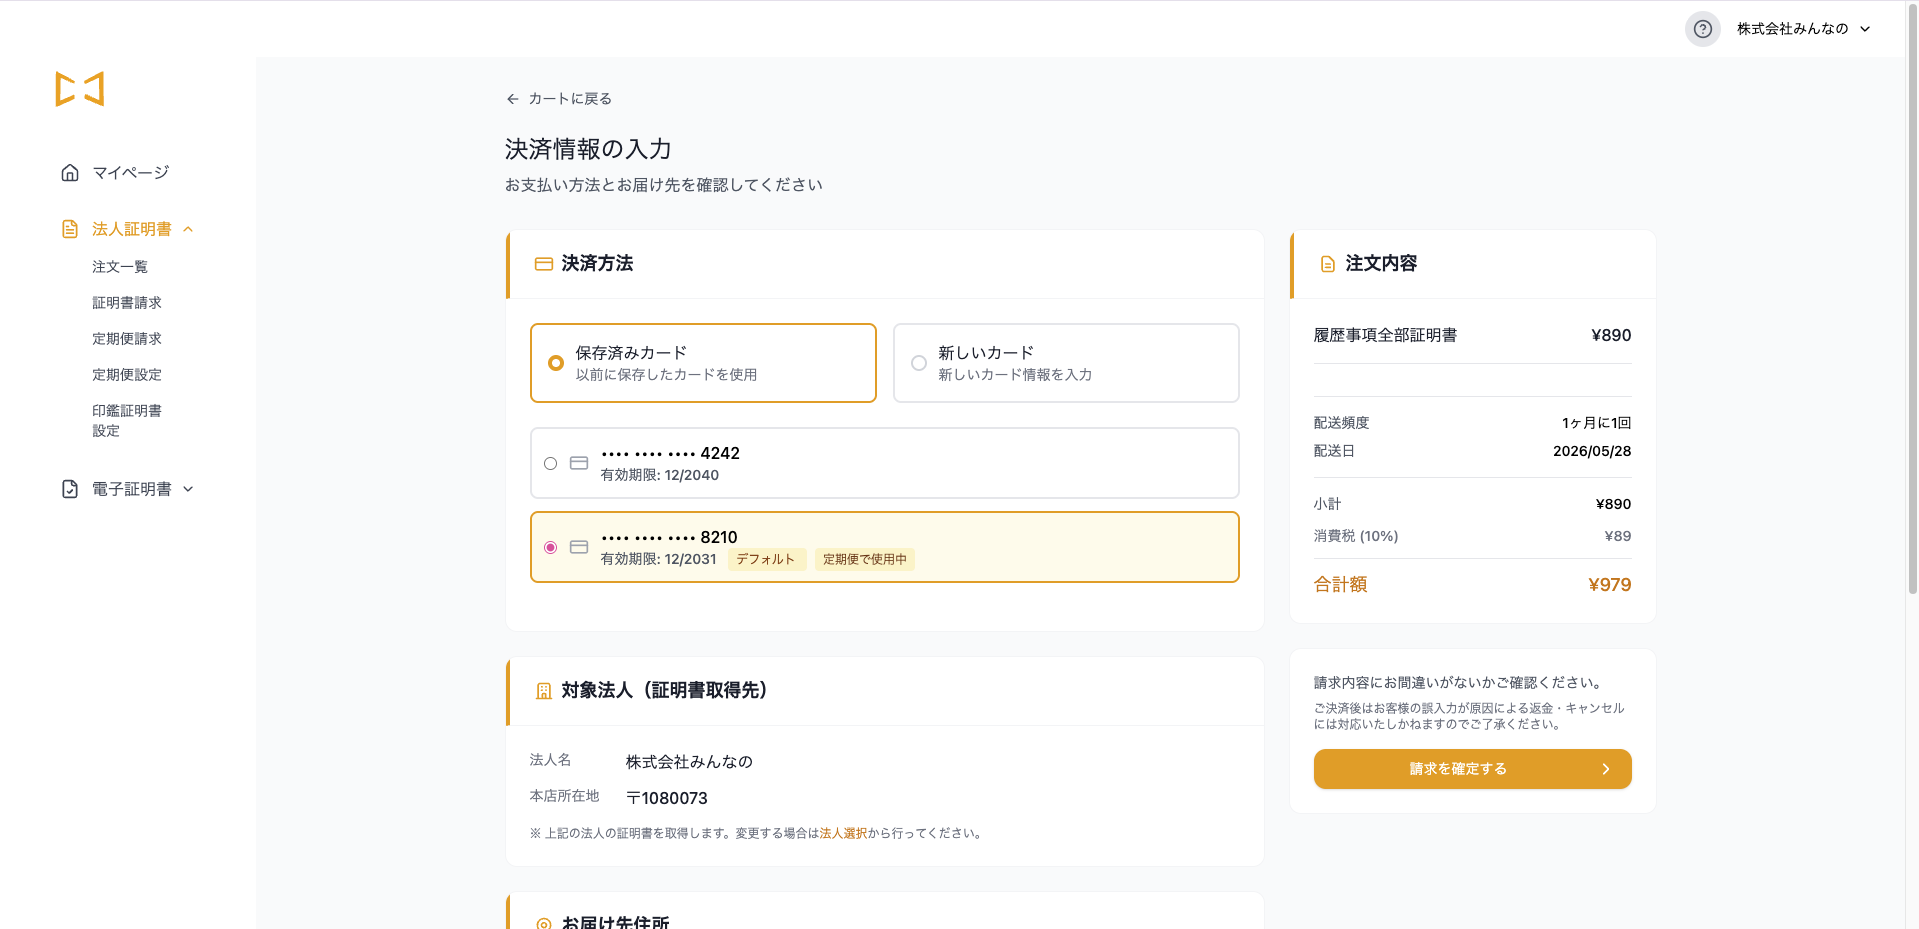Click the 消費税 (10%) ¥89 amount
The image size is (1919, 929).
coord(1617,536)
